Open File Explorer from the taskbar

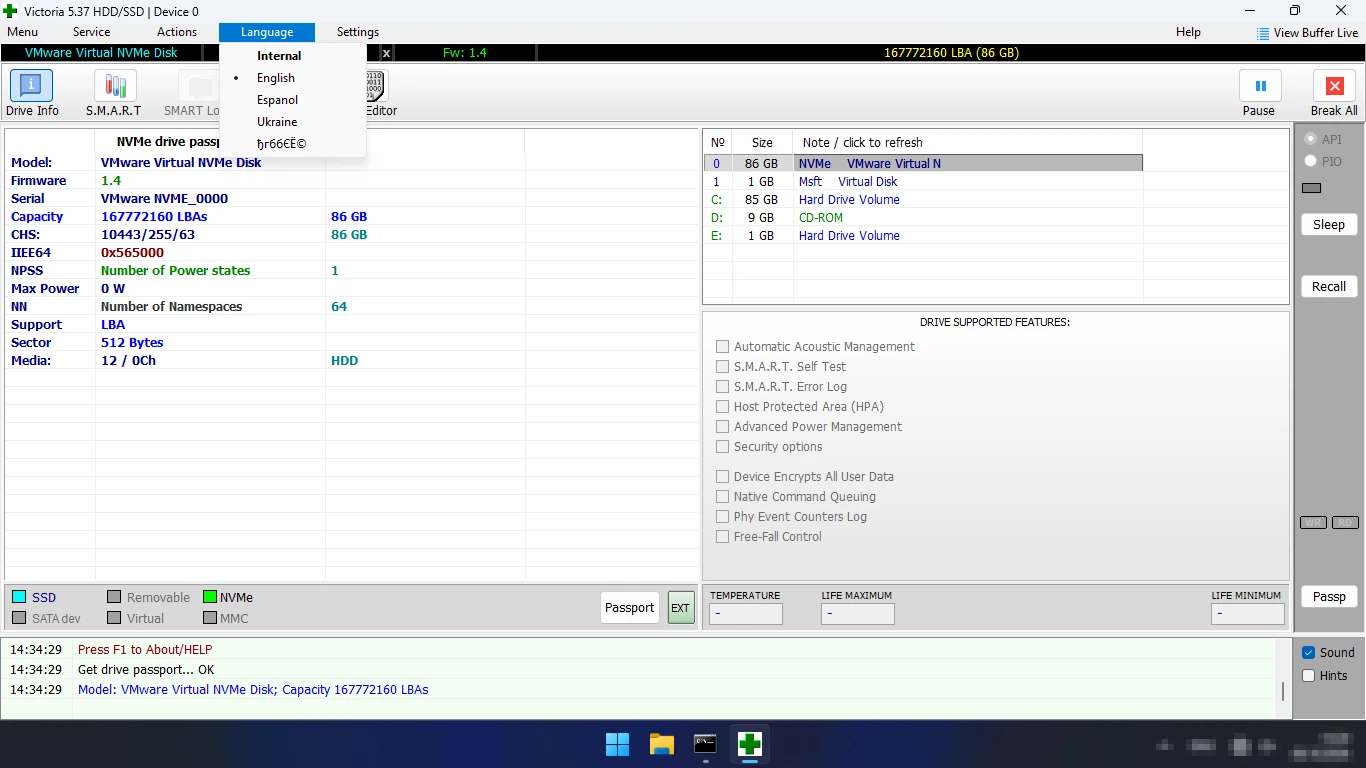[x=662, y=744]
